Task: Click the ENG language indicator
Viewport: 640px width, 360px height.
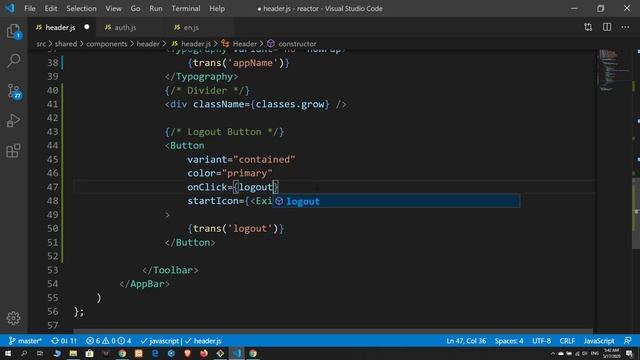Action: (x=595, y=353)
